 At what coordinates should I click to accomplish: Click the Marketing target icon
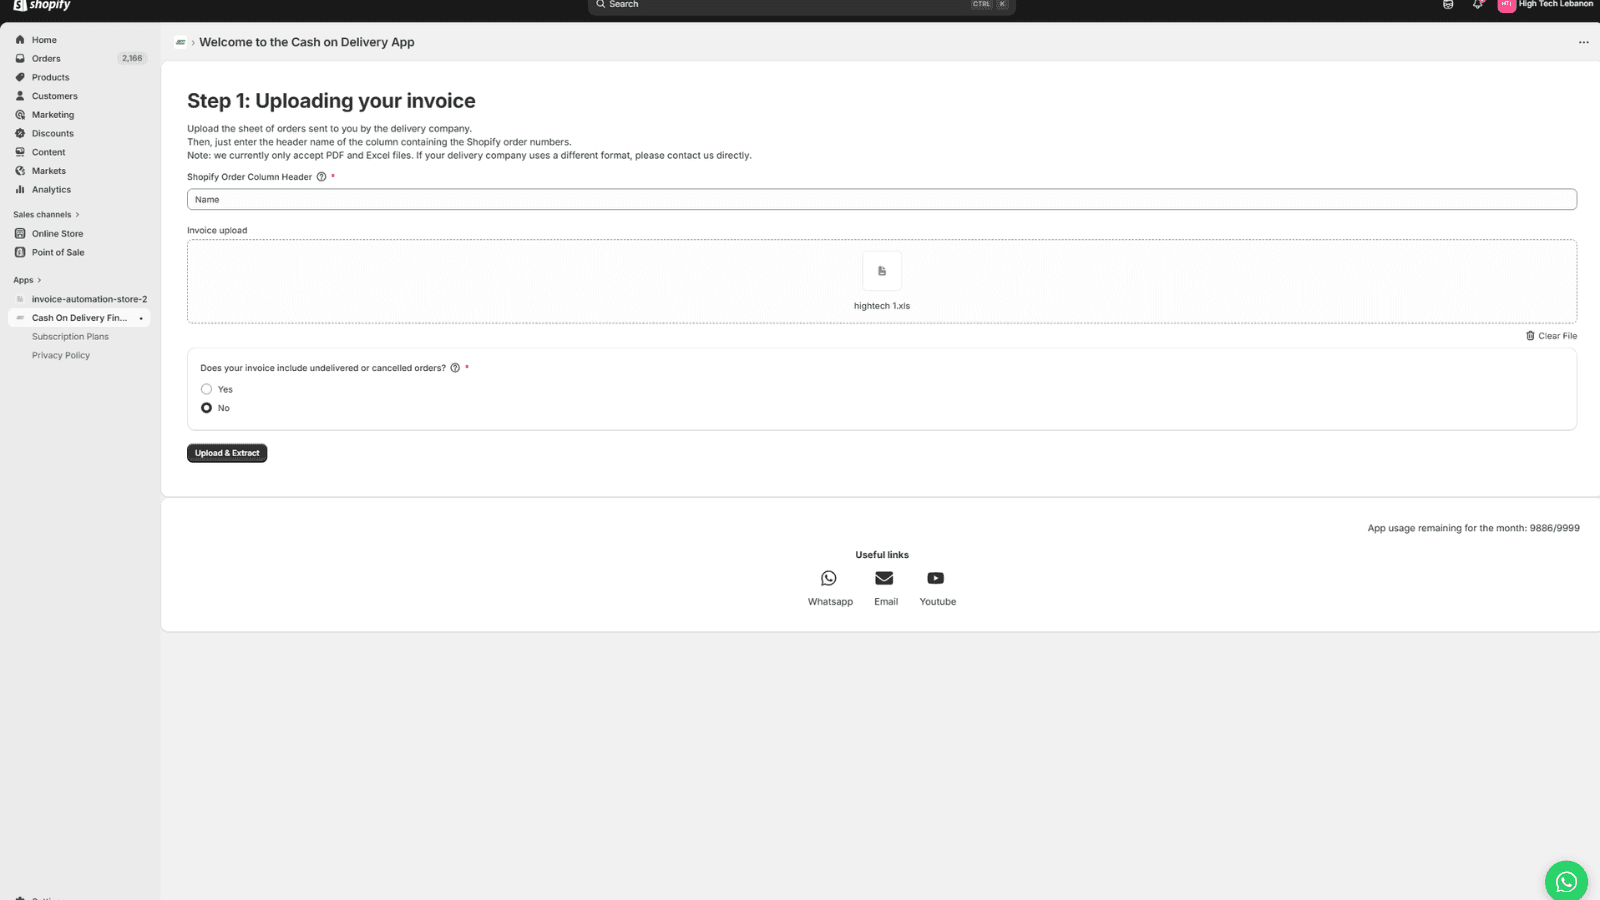(20, 115)
